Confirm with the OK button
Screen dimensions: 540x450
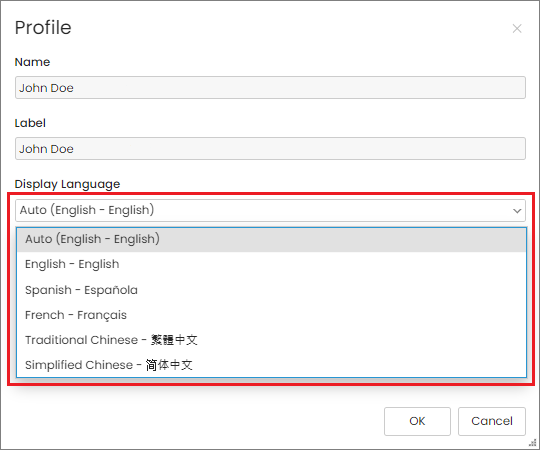point(417,421)
